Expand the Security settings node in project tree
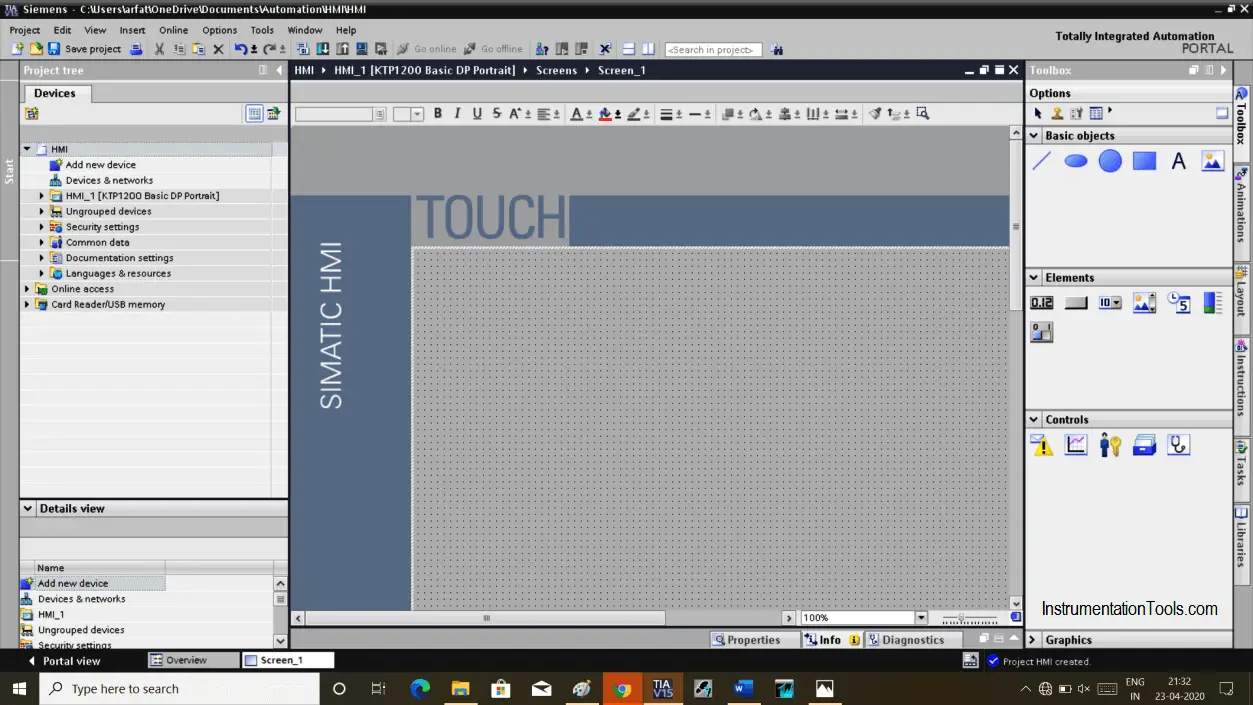The image size is (1253, 705). point(42,227)
